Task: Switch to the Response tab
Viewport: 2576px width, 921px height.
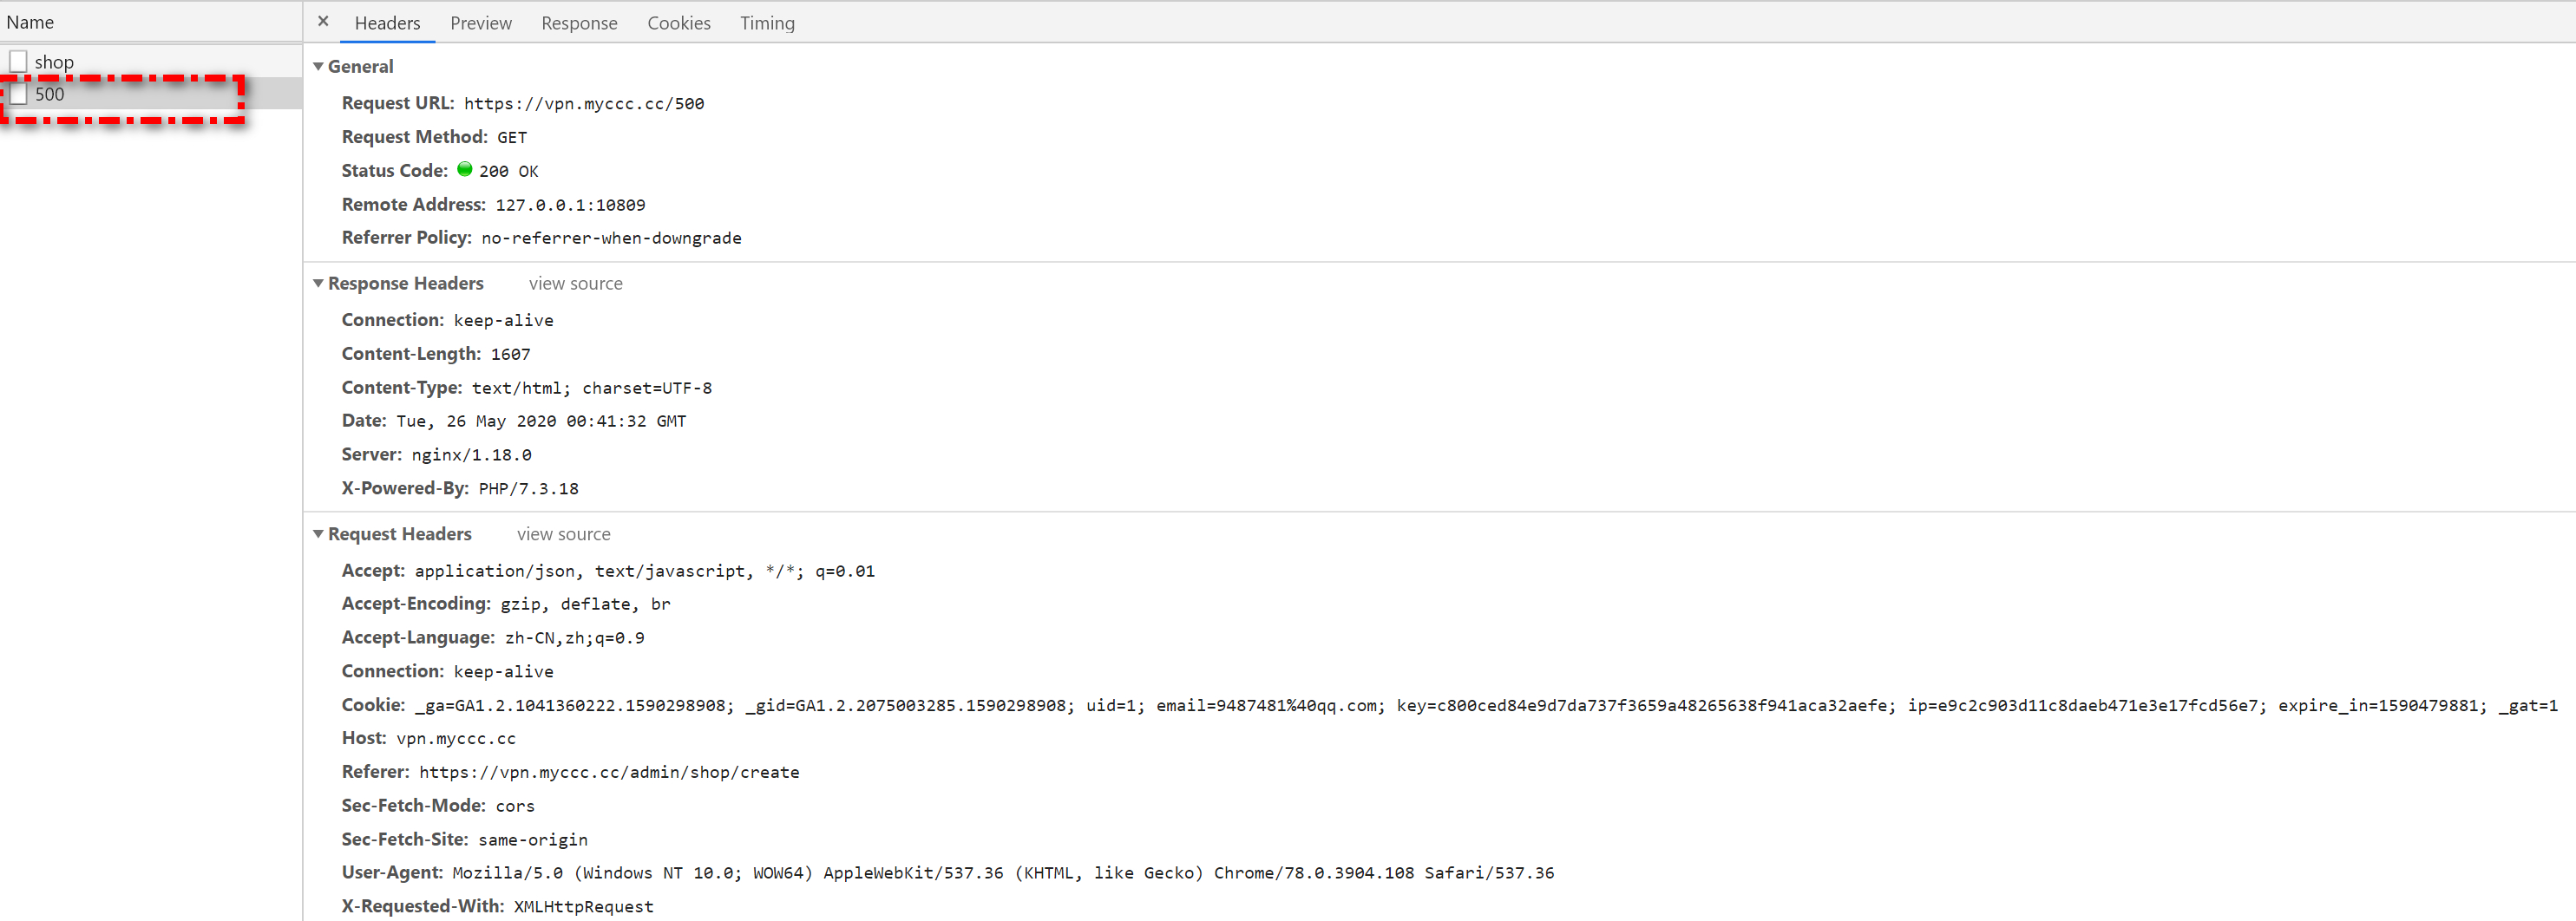Action: coord(579,23)
